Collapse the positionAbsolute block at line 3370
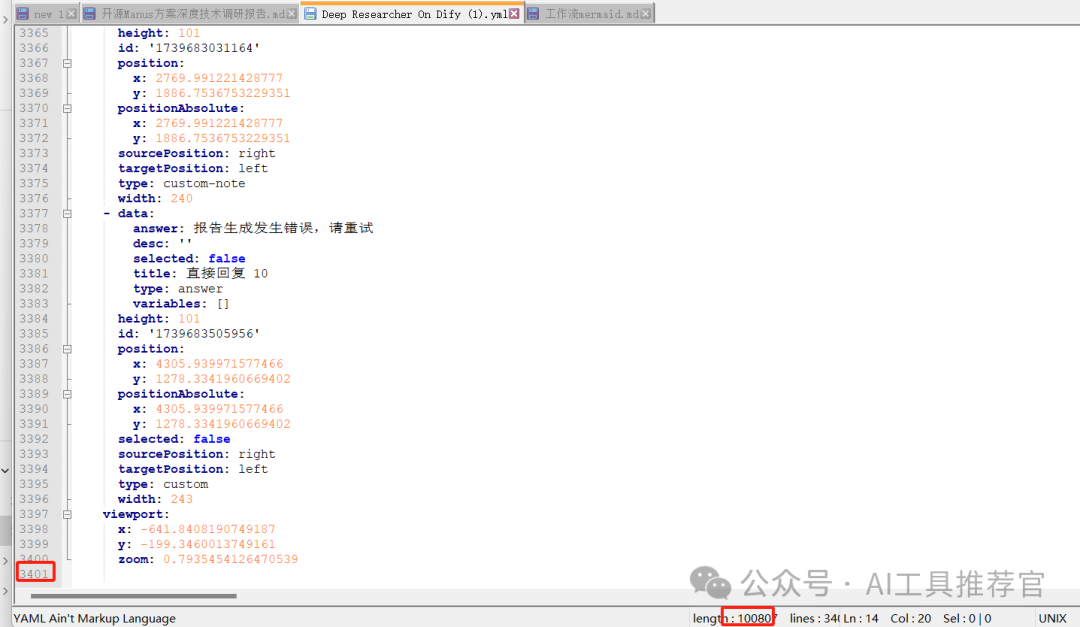 coord(67,108)
